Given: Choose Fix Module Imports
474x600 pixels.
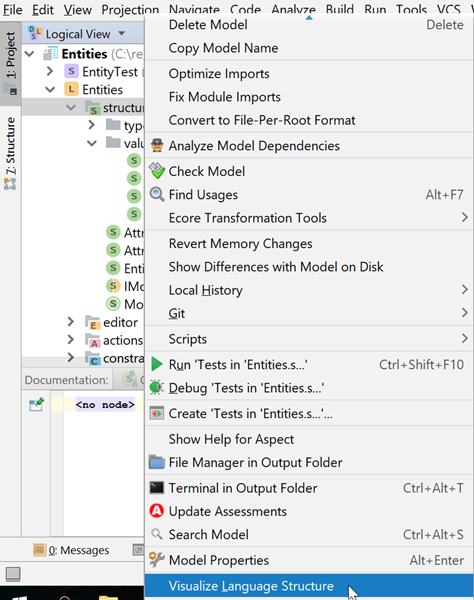Looking at the screenshot, I should (309, 97).
